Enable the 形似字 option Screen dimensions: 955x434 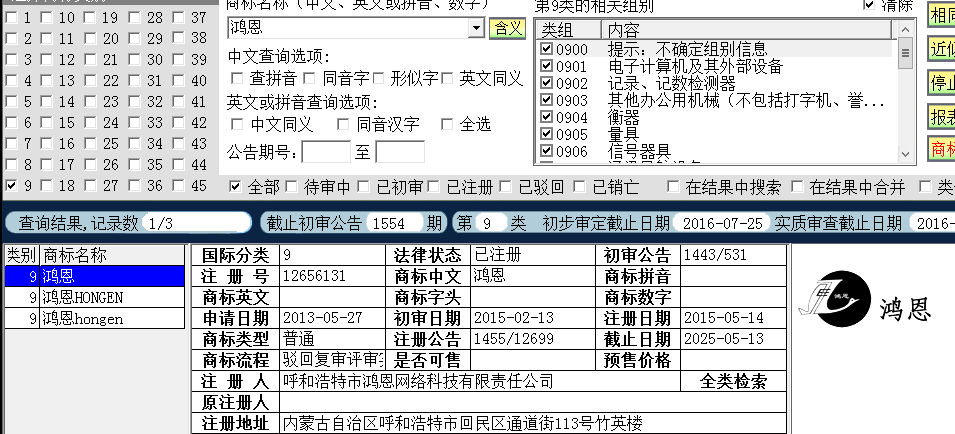coord(379,79)
